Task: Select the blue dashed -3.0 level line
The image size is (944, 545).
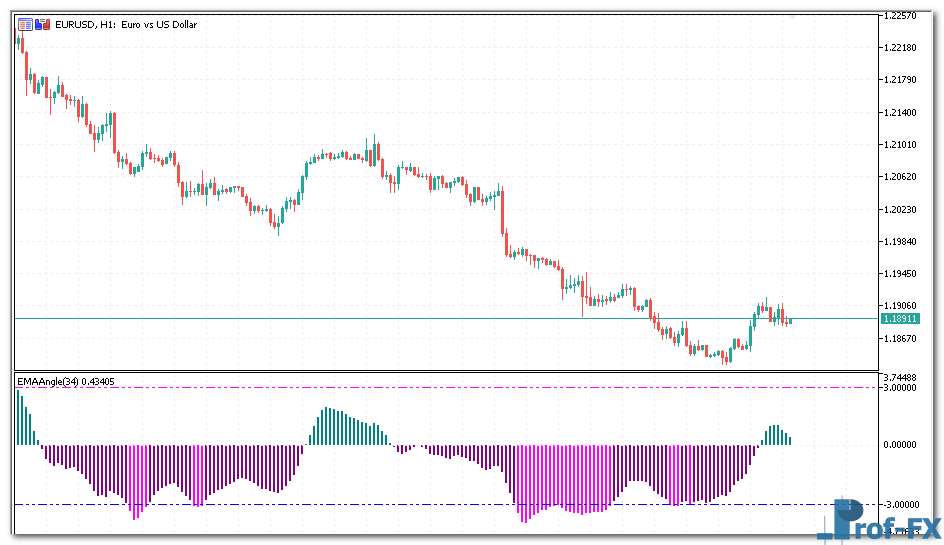Action: point(400,504)
